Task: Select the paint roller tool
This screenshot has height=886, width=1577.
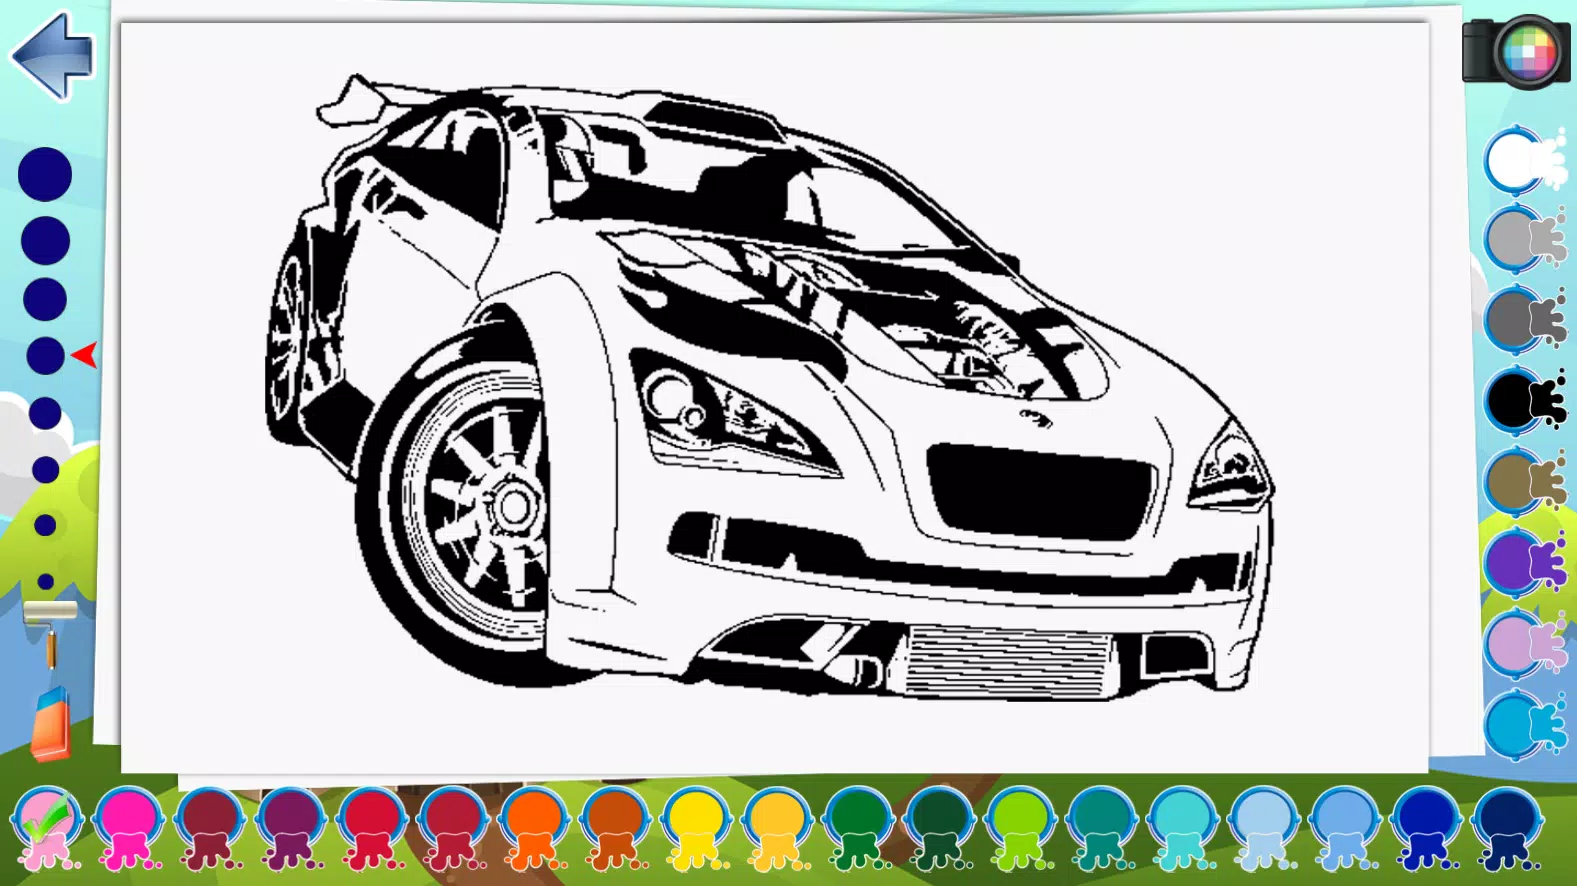Action: (50, 634)
